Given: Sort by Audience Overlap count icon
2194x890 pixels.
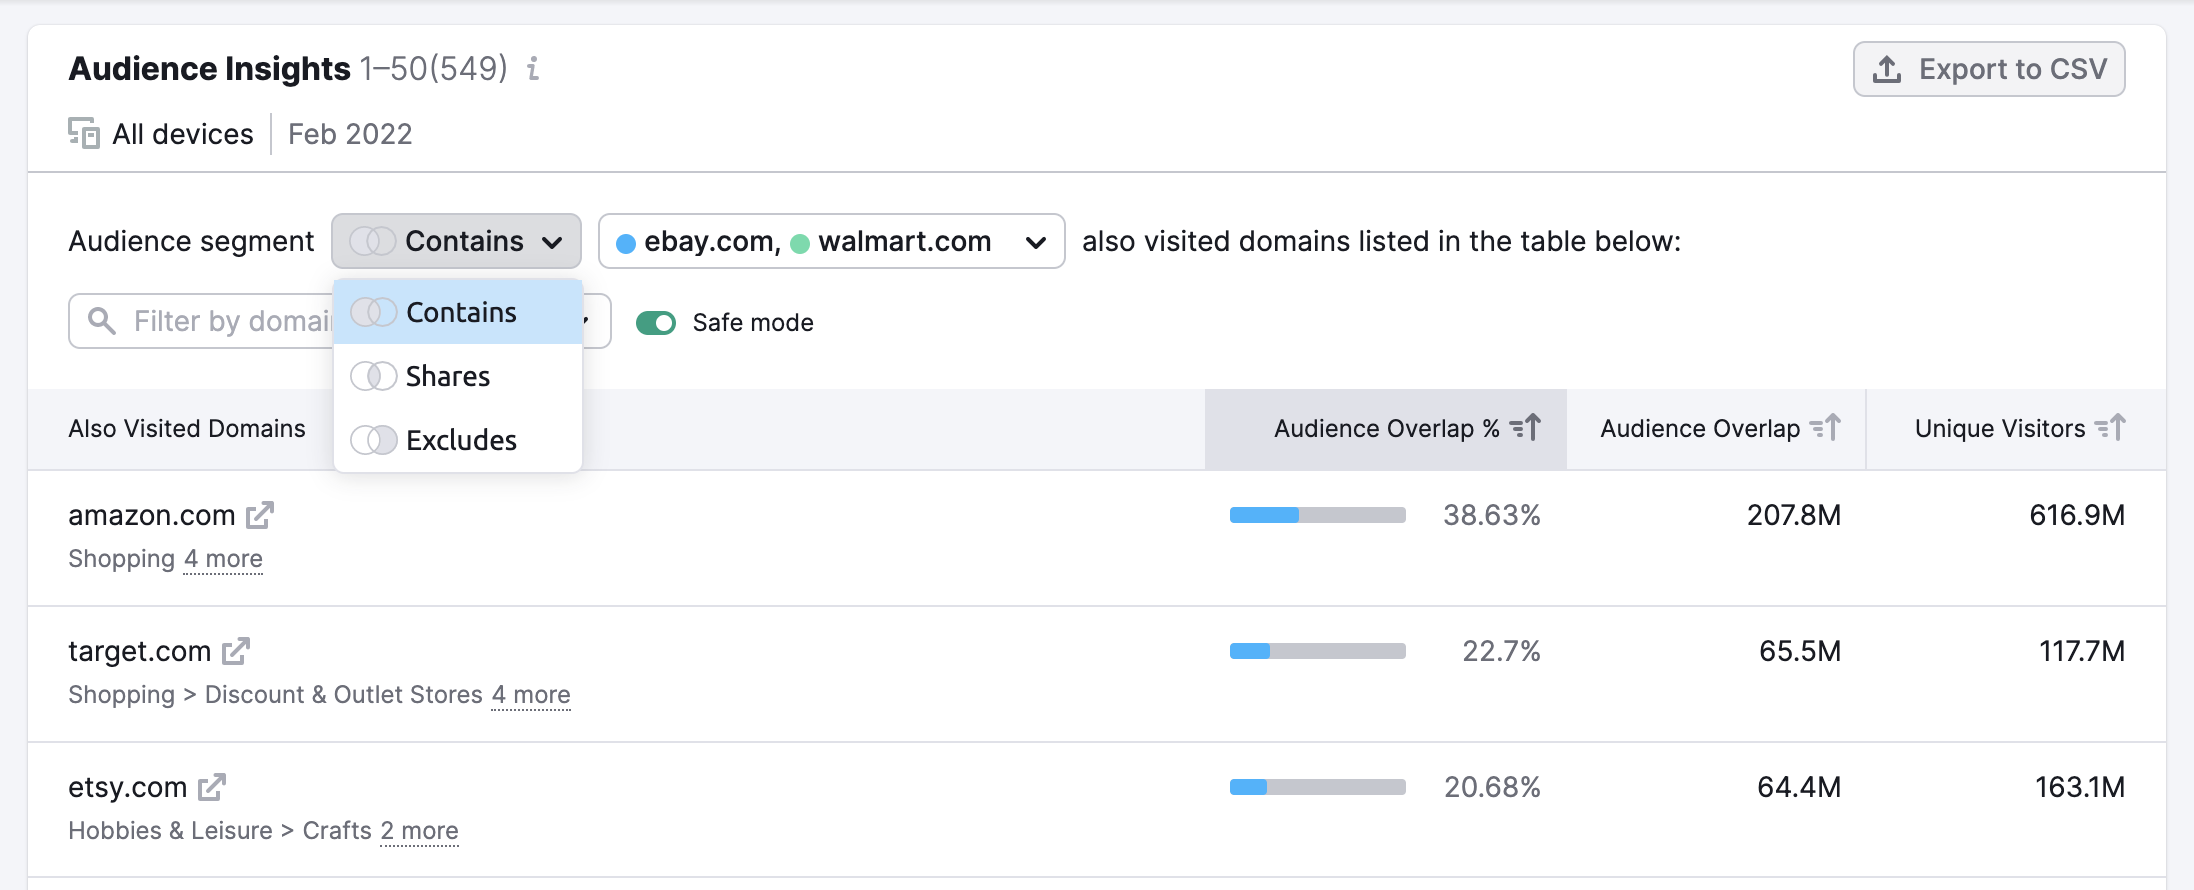Looking at the screenshot, I should [1825, 428].
